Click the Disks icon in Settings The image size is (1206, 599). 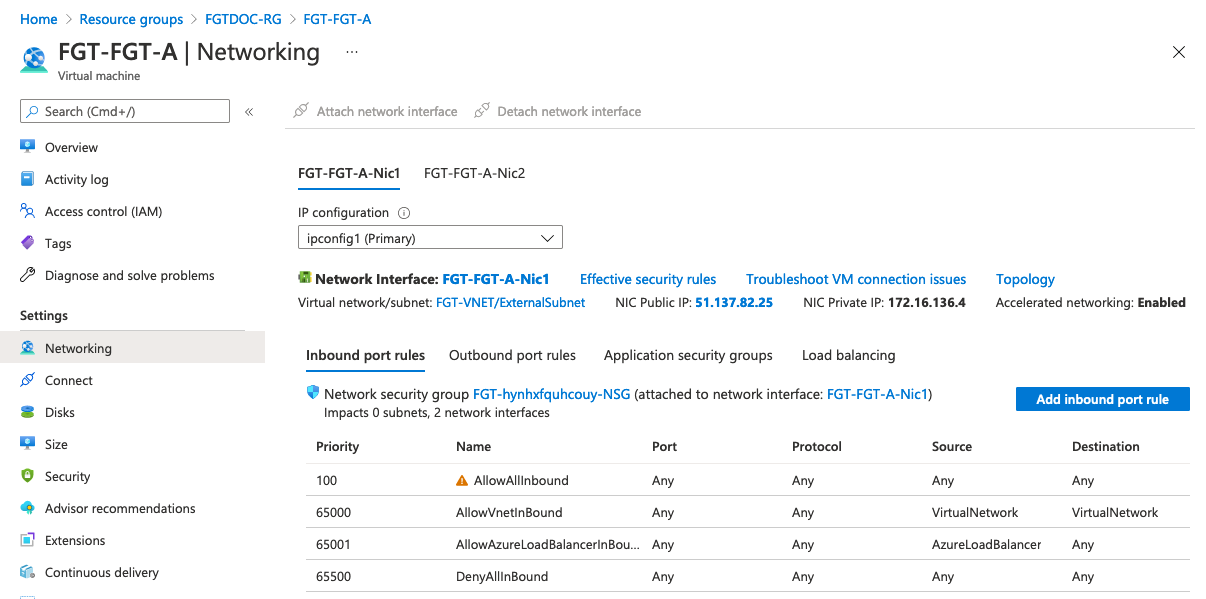(28, 412)
